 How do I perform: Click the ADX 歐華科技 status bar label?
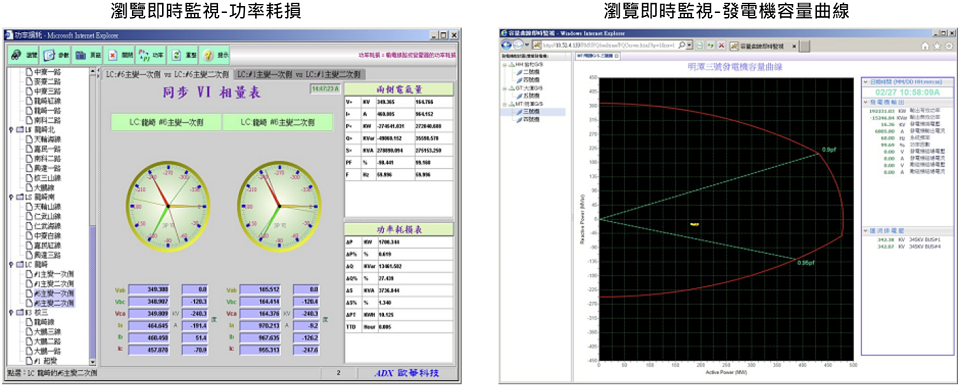(407, 373)
